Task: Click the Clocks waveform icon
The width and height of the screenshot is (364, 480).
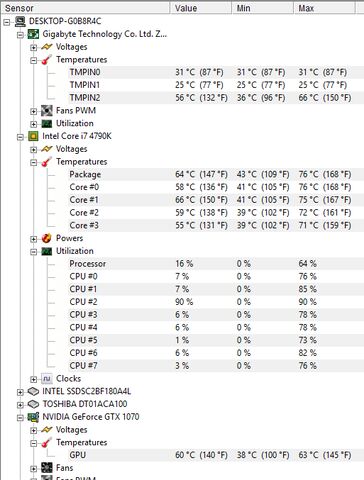Action: [47, 379]
